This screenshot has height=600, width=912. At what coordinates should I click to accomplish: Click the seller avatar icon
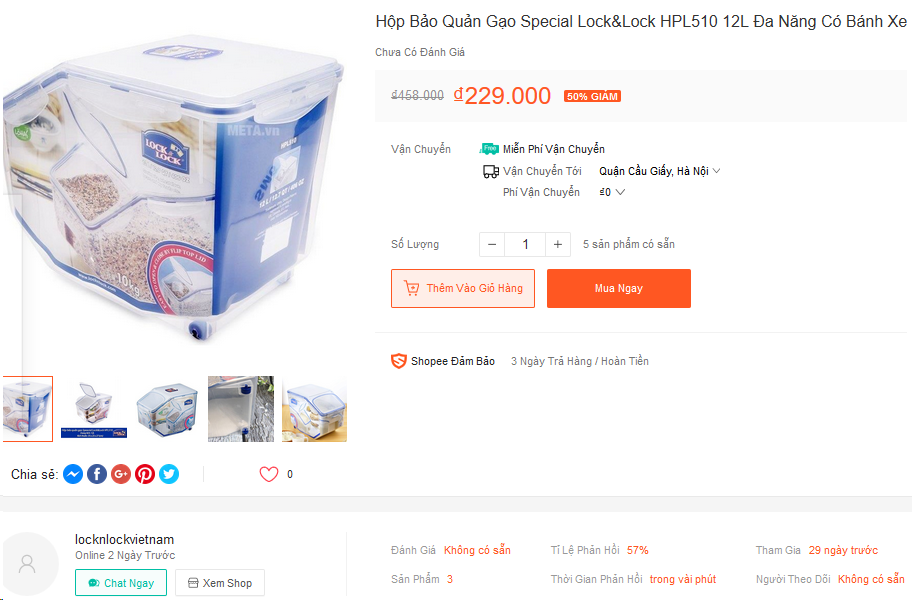[x=28, y=563]
